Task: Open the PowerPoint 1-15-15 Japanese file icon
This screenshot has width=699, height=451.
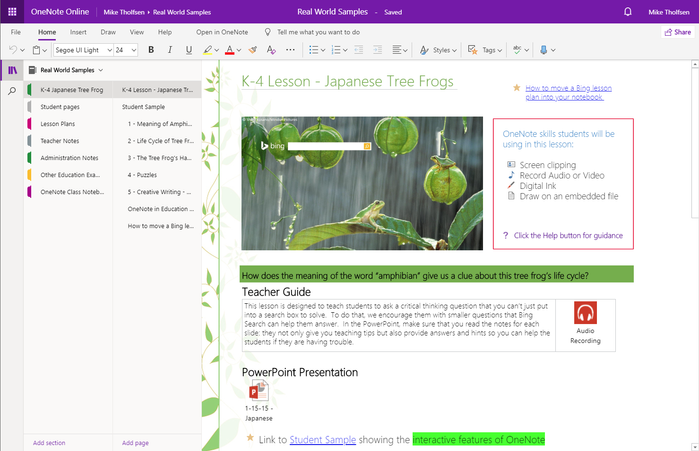Action: [x=259, y=391]
